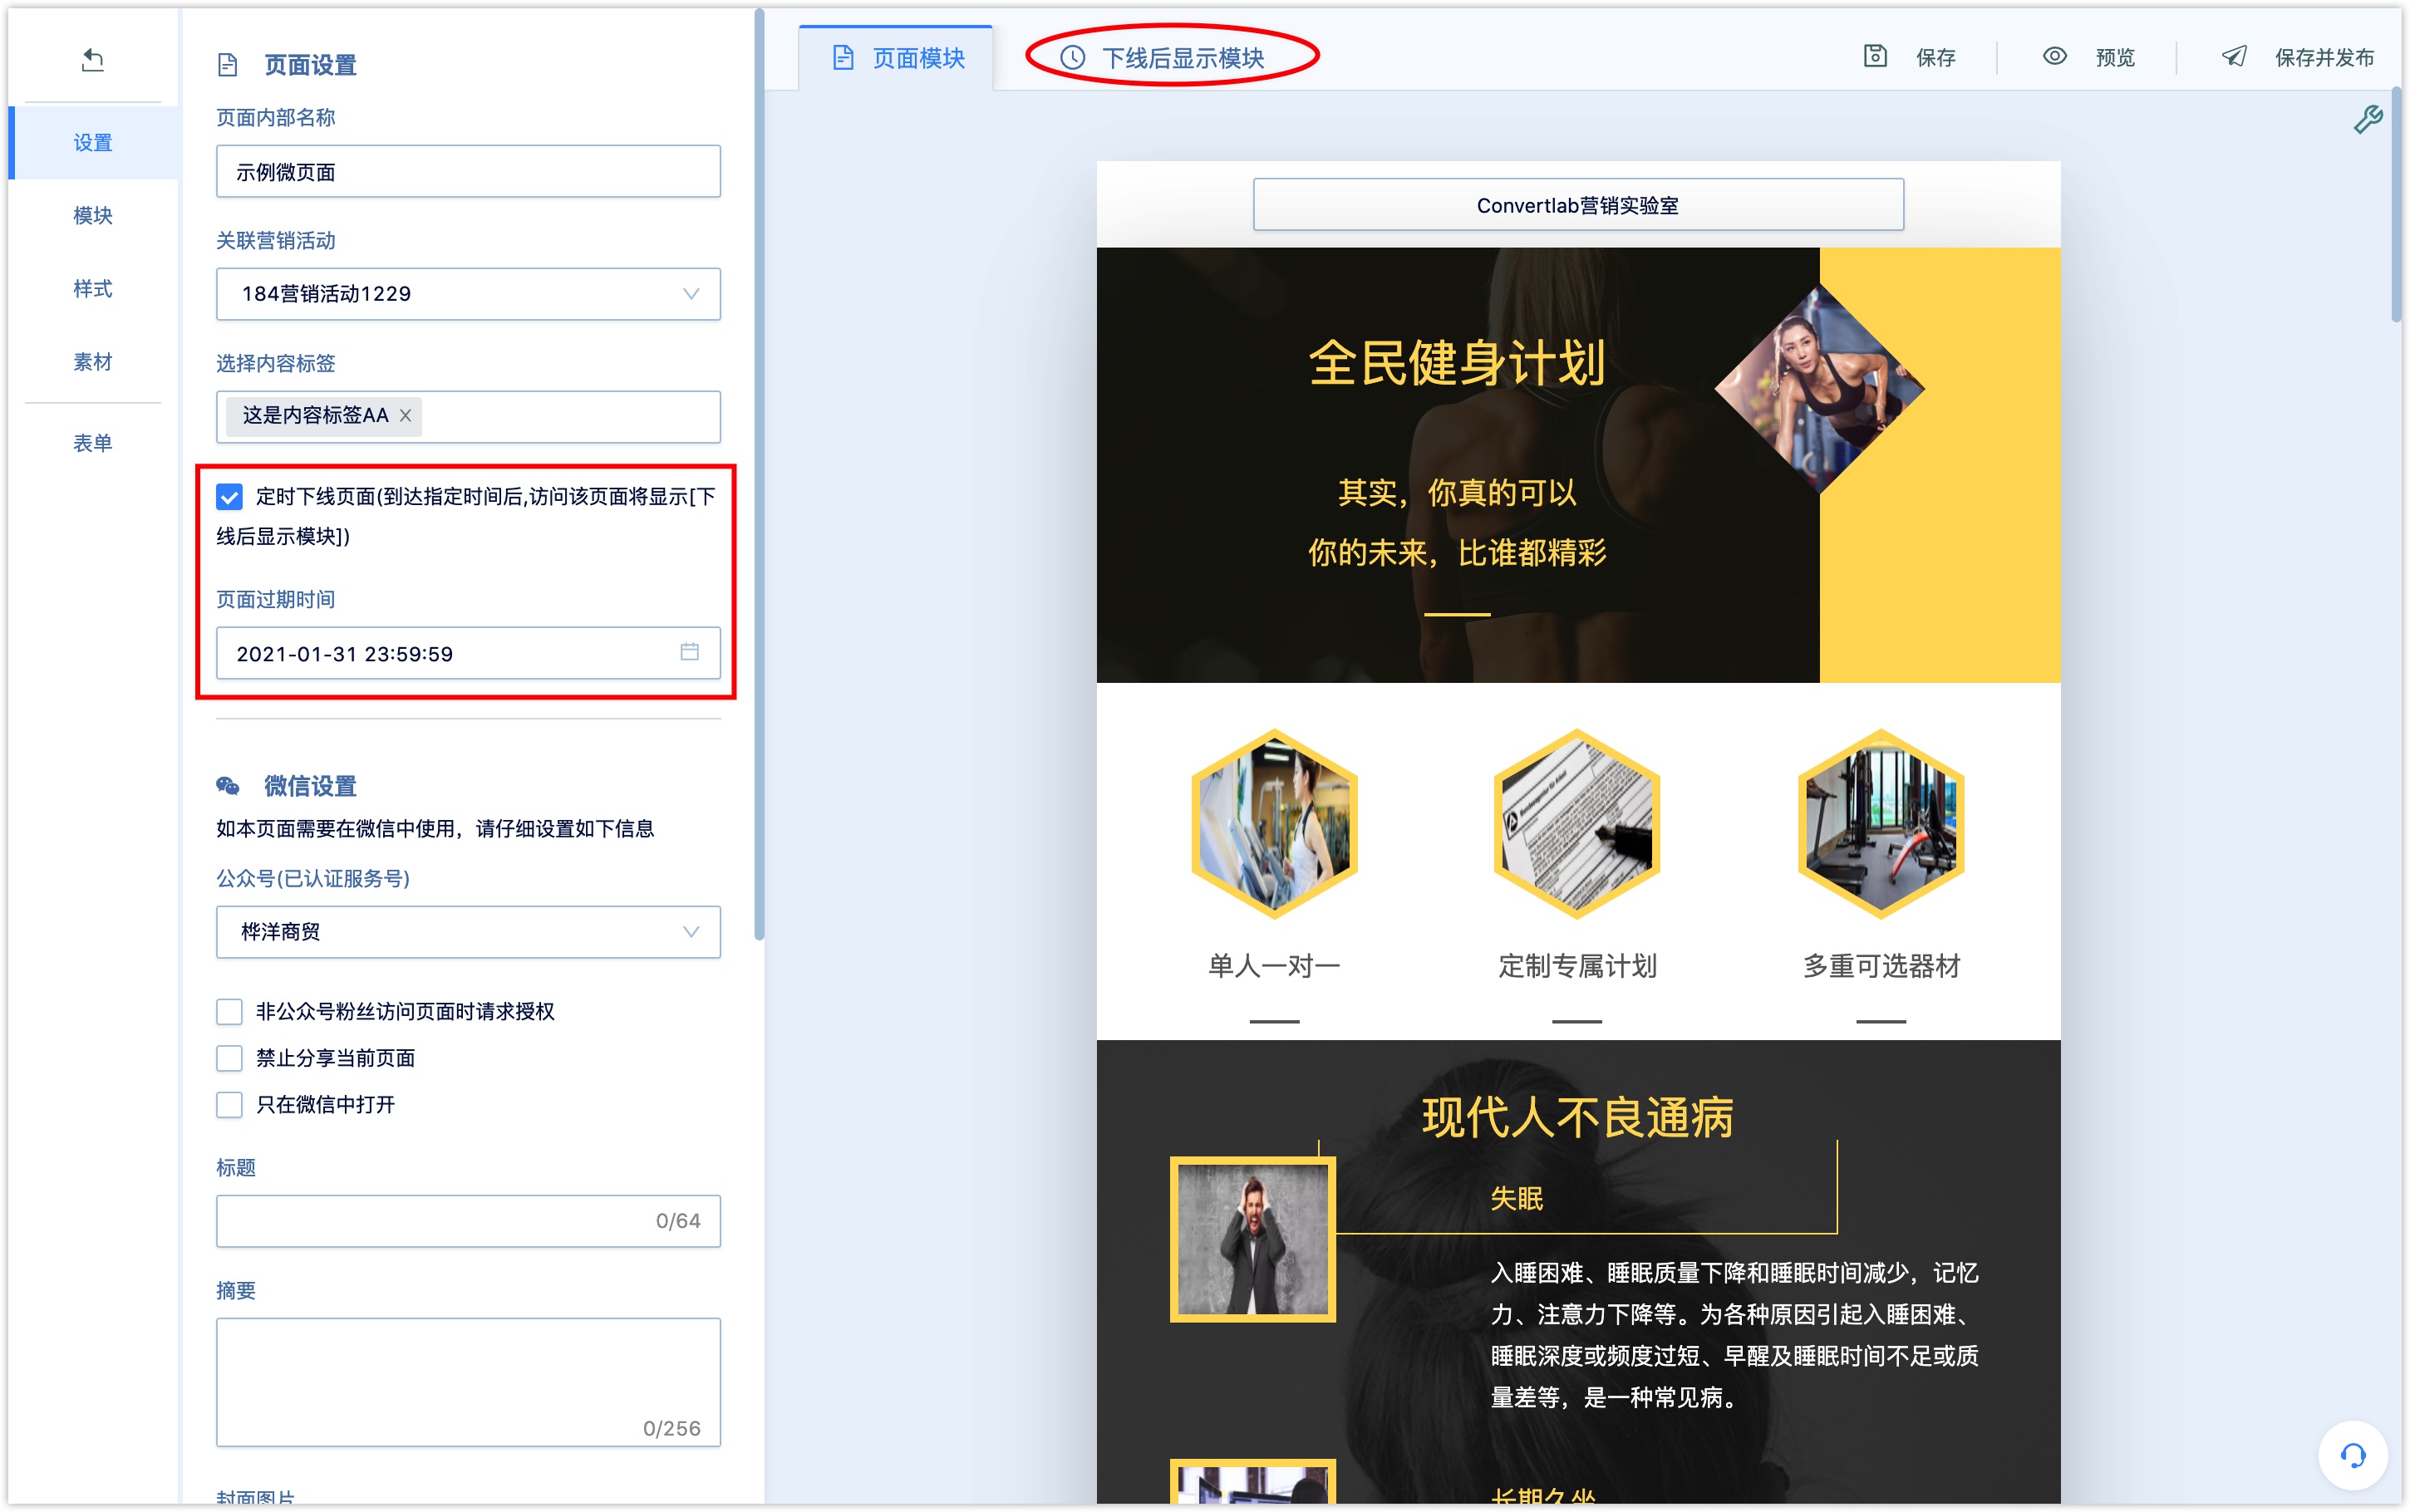
Task: Select the diamond-shaped fitness woman image
Action: [x=1819, y=389]
